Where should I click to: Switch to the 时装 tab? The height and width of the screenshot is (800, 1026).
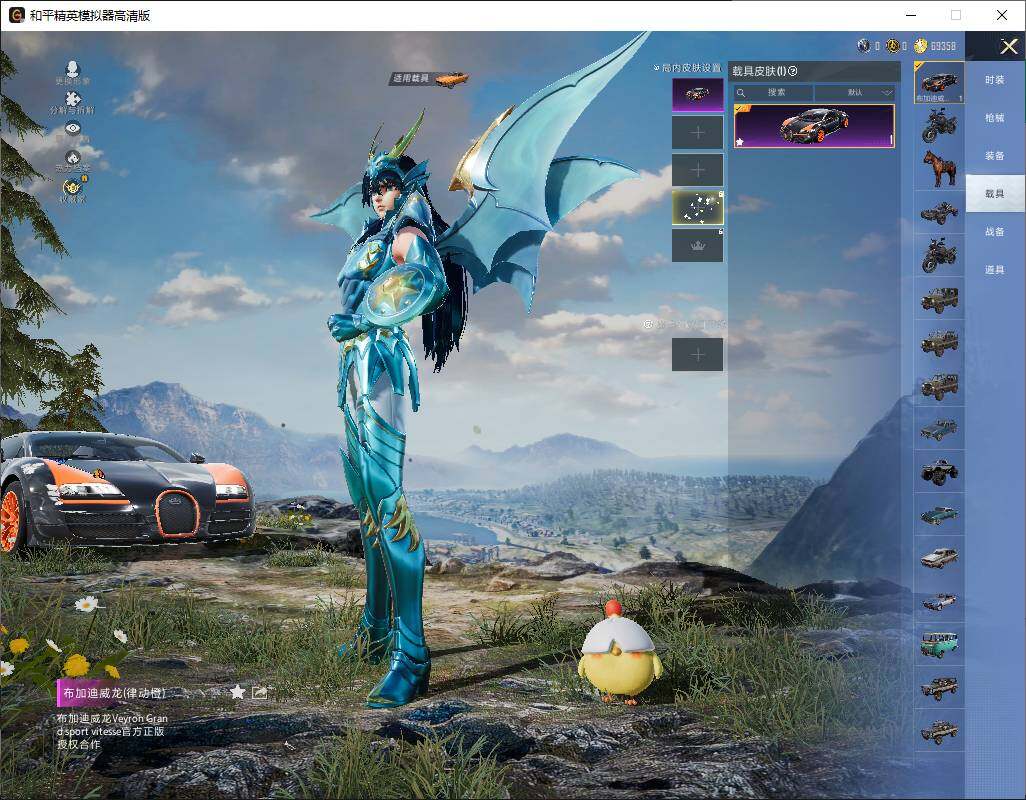click(994, 80)
